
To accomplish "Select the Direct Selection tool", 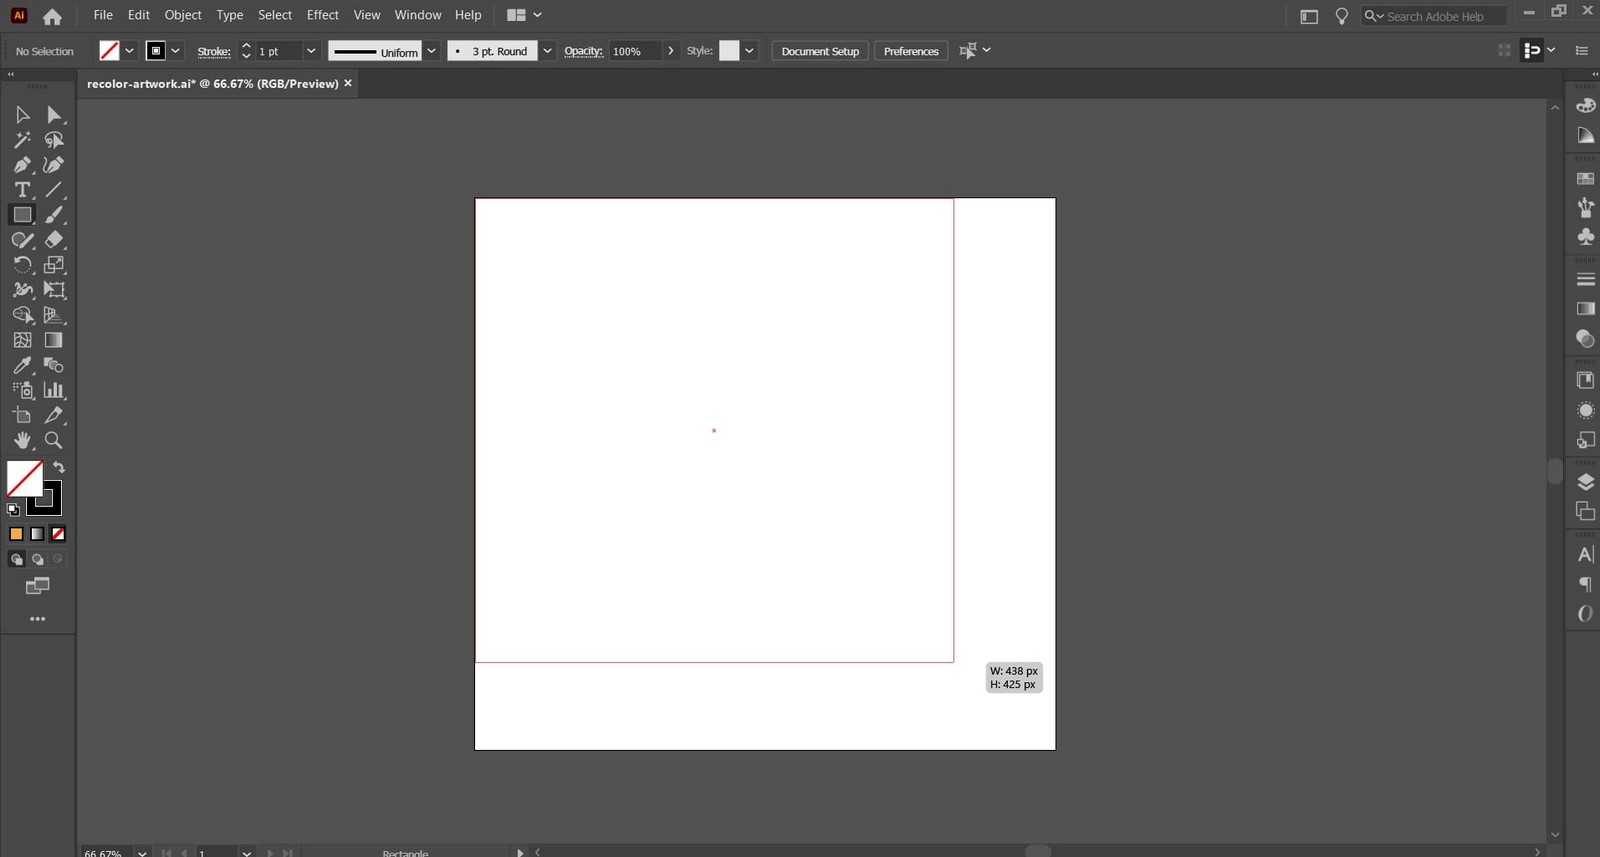I will tap(54, 115).
